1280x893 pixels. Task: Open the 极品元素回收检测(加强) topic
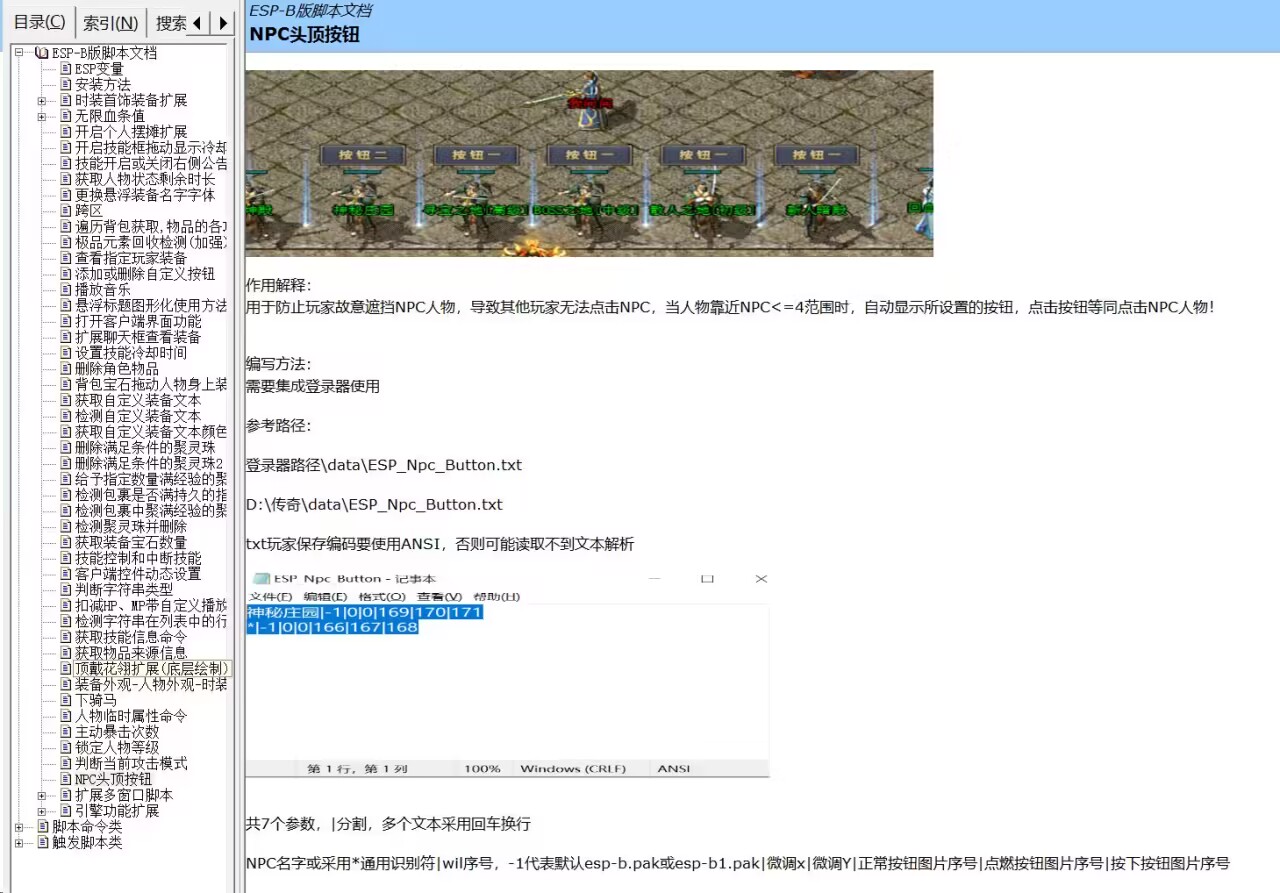151,243
